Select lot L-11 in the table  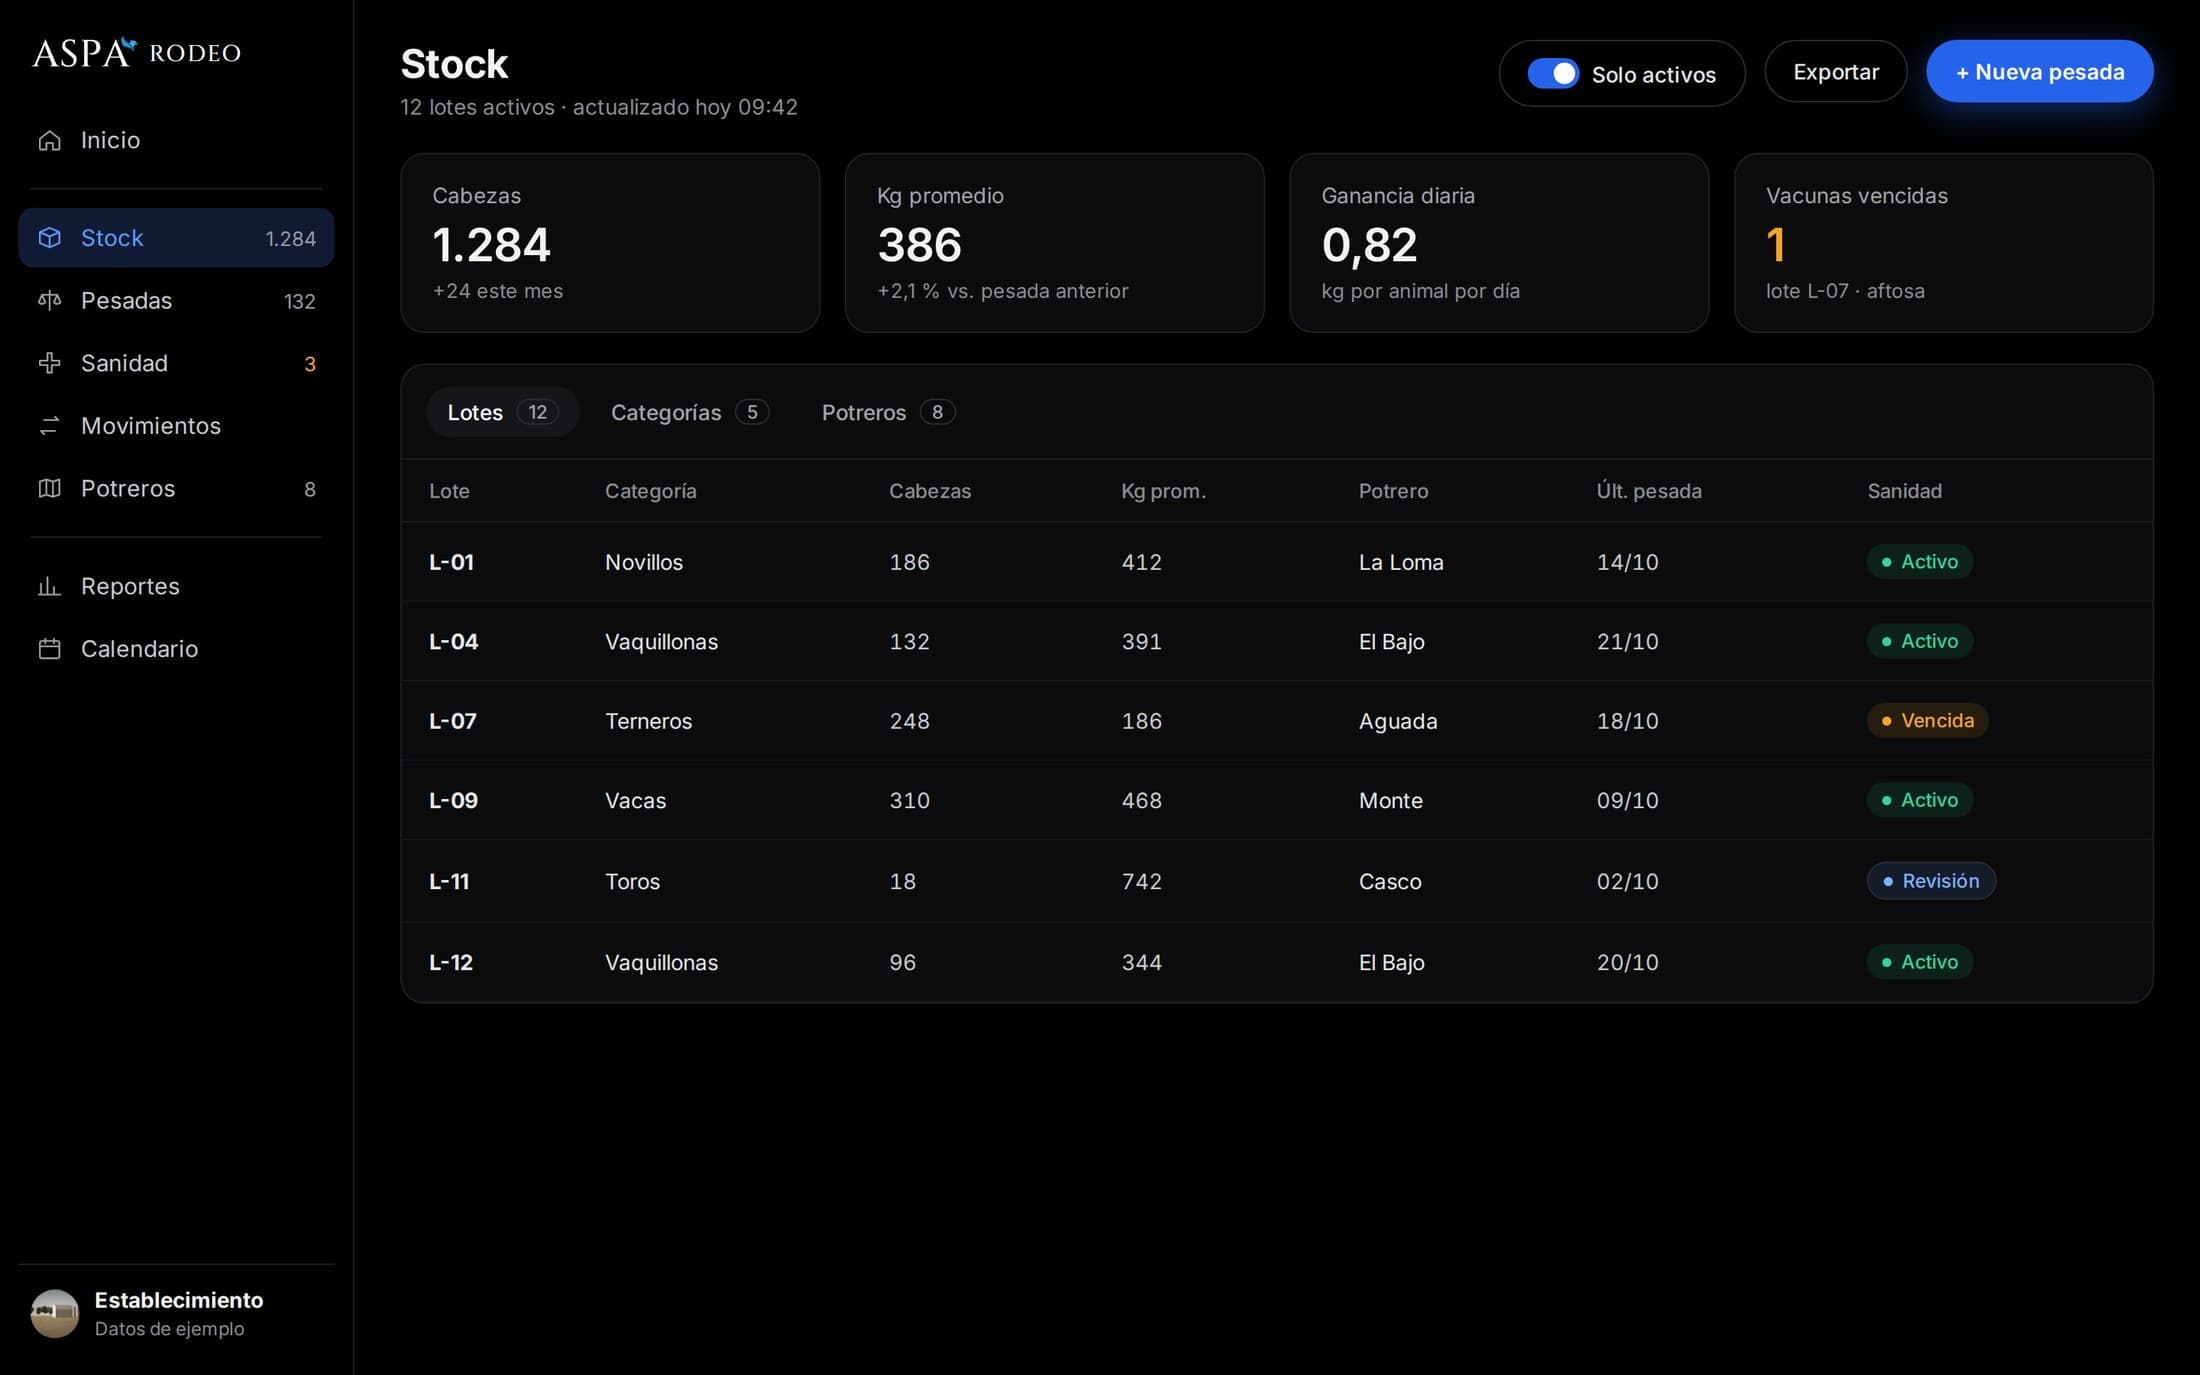coord(1277,881)
